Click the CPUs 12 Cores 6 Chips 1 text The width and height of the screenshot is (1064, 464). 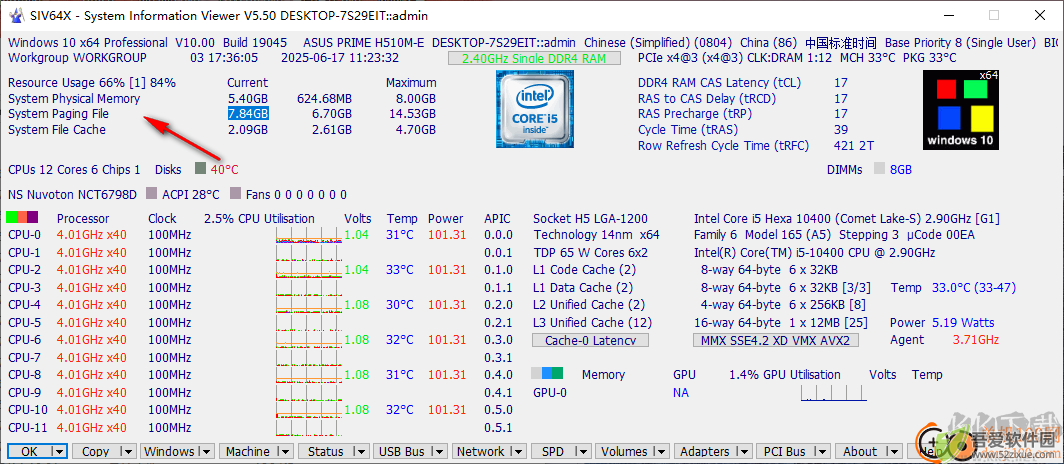(x=75, y=170)
